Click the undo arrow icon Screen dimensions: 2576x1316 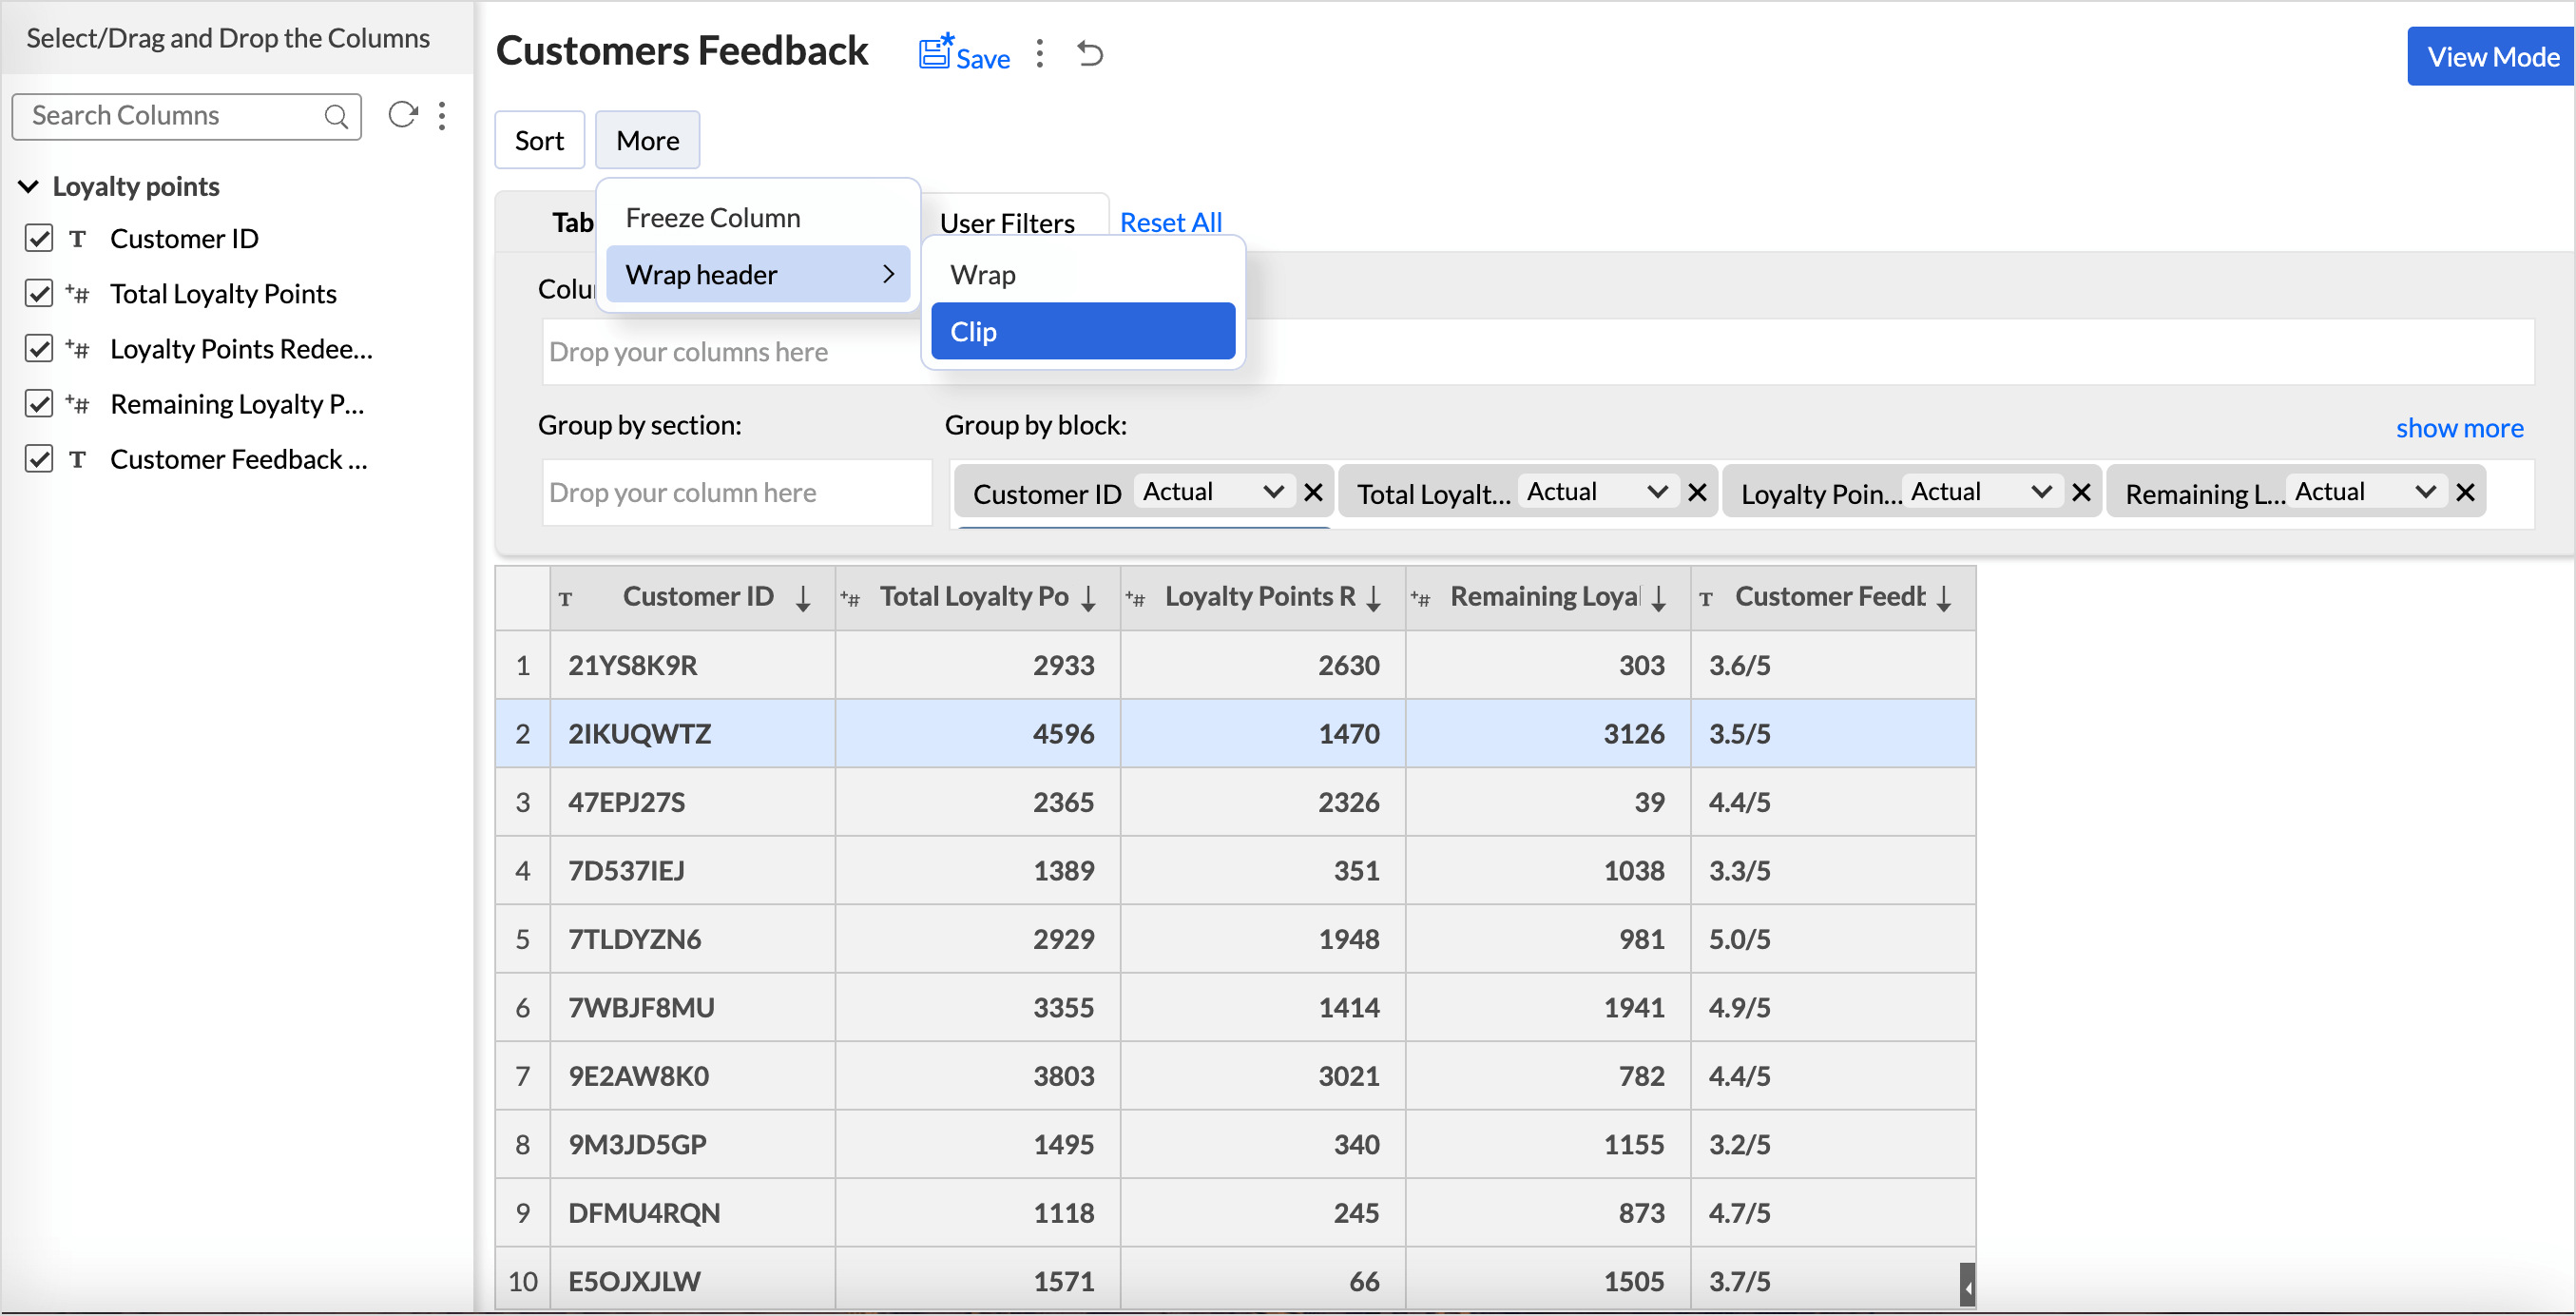click(x=1090, y=54)
